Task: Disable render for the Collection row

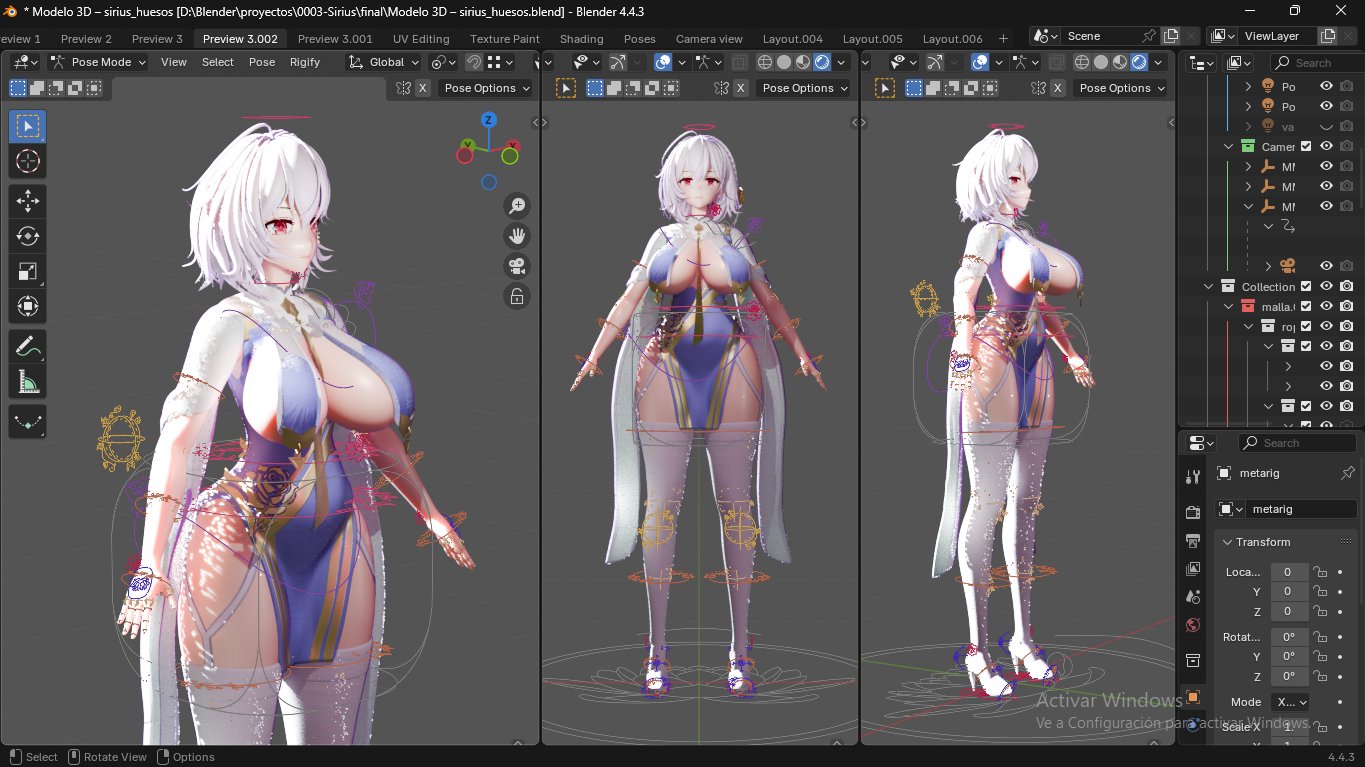Action: tap(1346, 286)
